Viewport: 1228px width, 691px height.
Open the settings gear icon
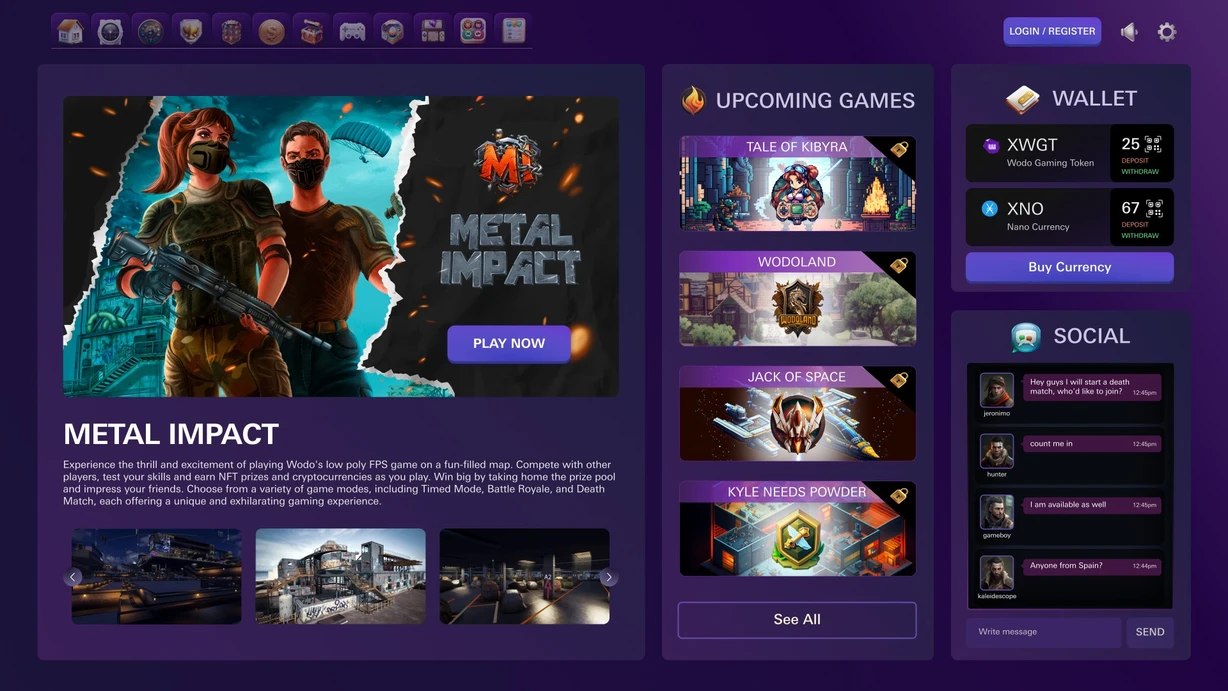coord(1167,32)
